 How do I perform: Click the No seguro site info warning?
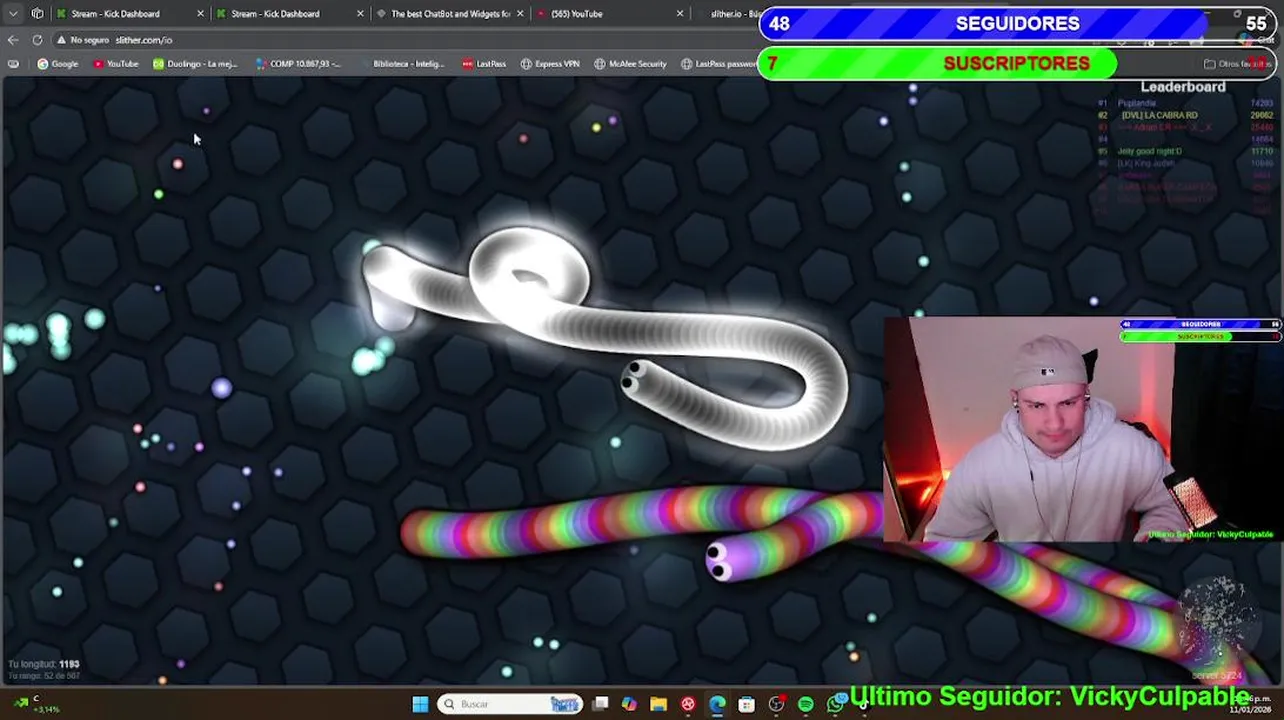[83, 40]
